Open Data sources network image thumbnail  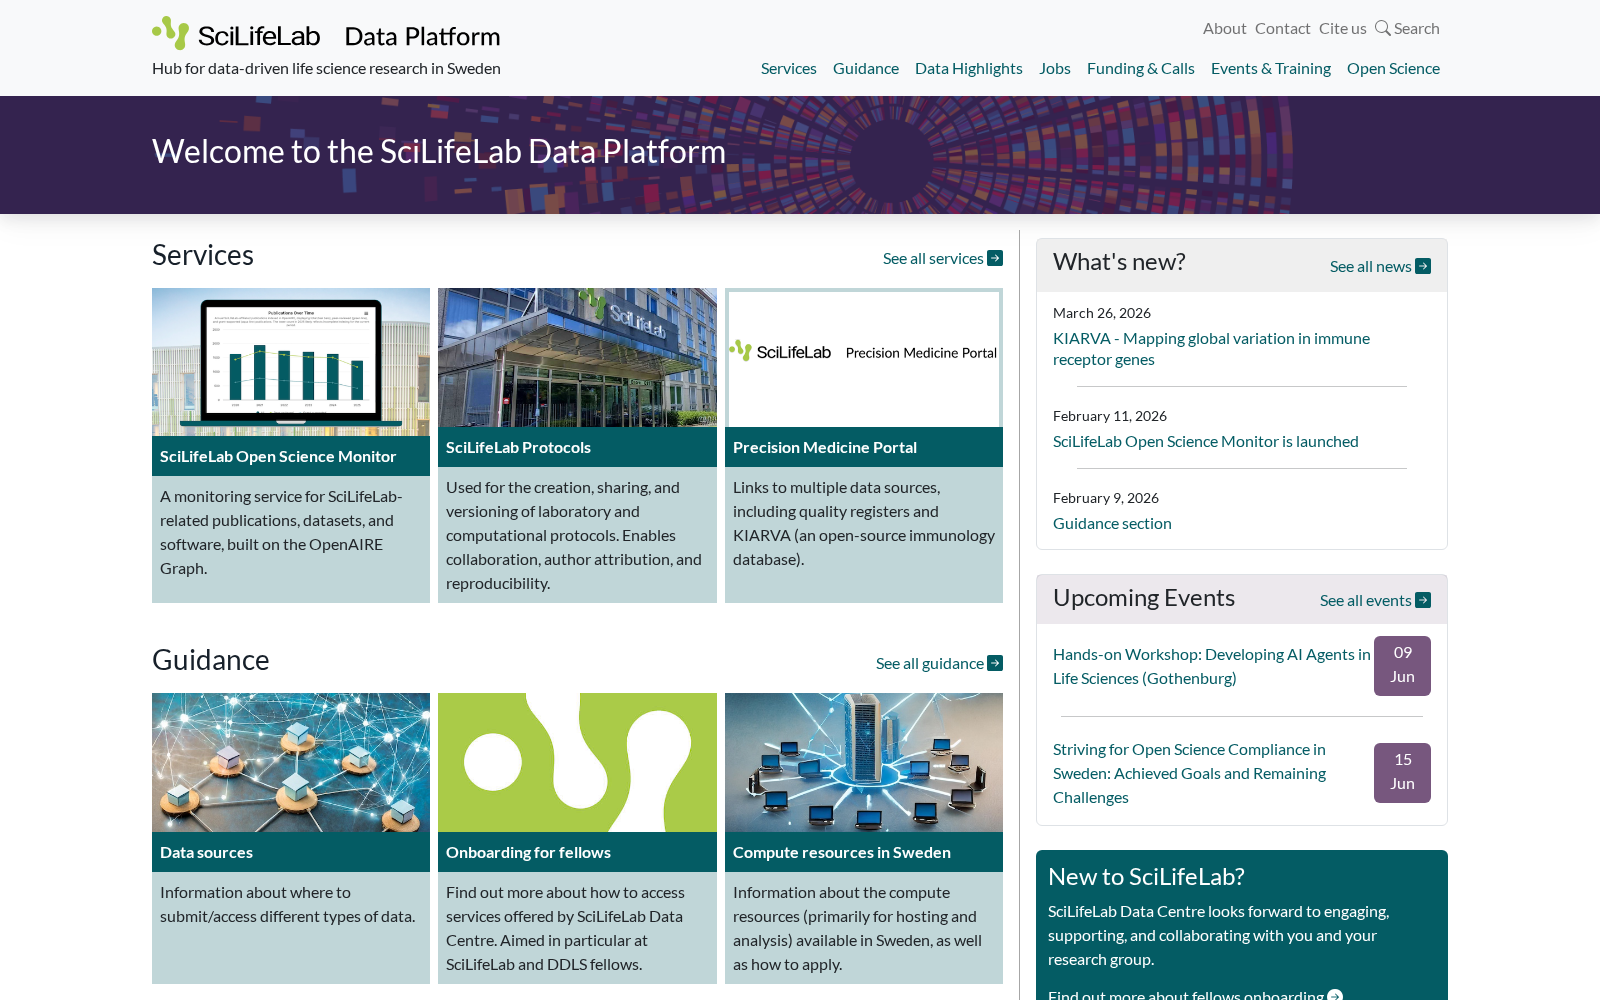[291, 762]
